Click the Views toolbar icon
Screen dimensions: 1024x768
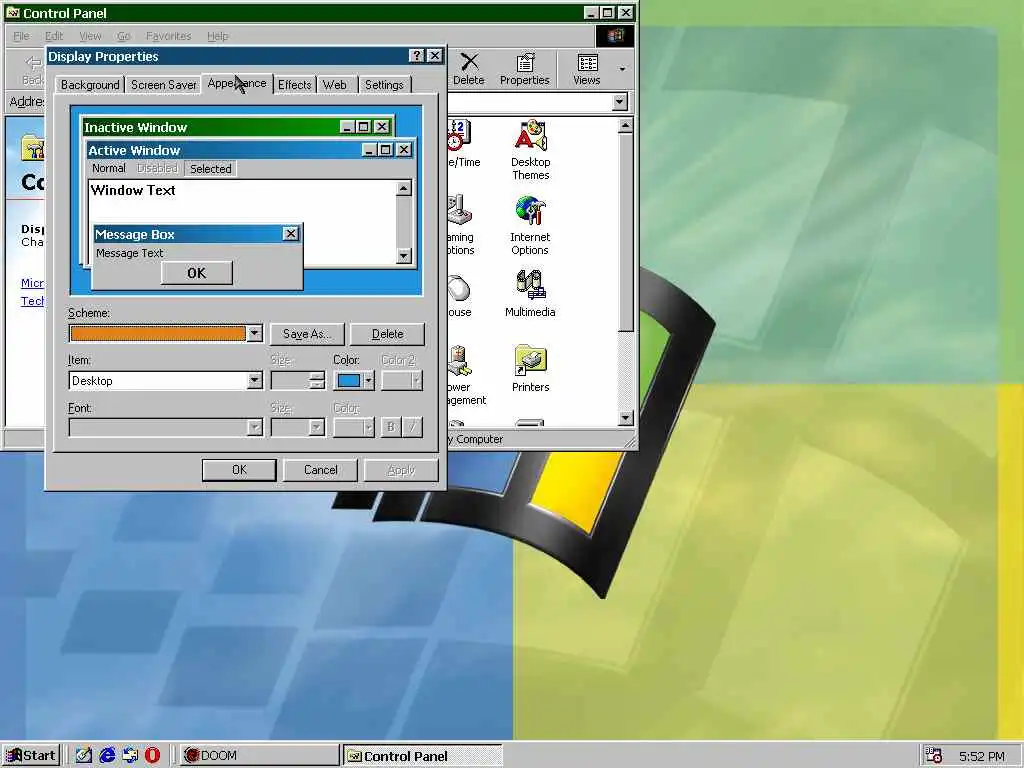tap(586, 69)
